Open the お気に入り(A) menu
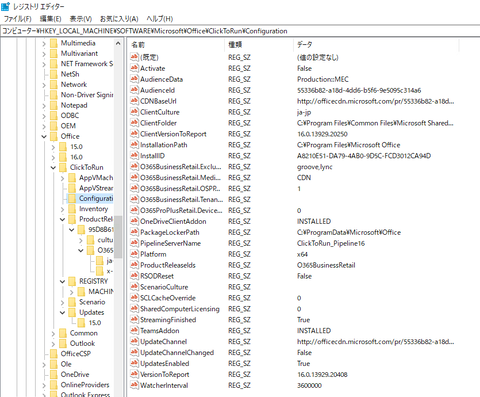 [119, 19]
